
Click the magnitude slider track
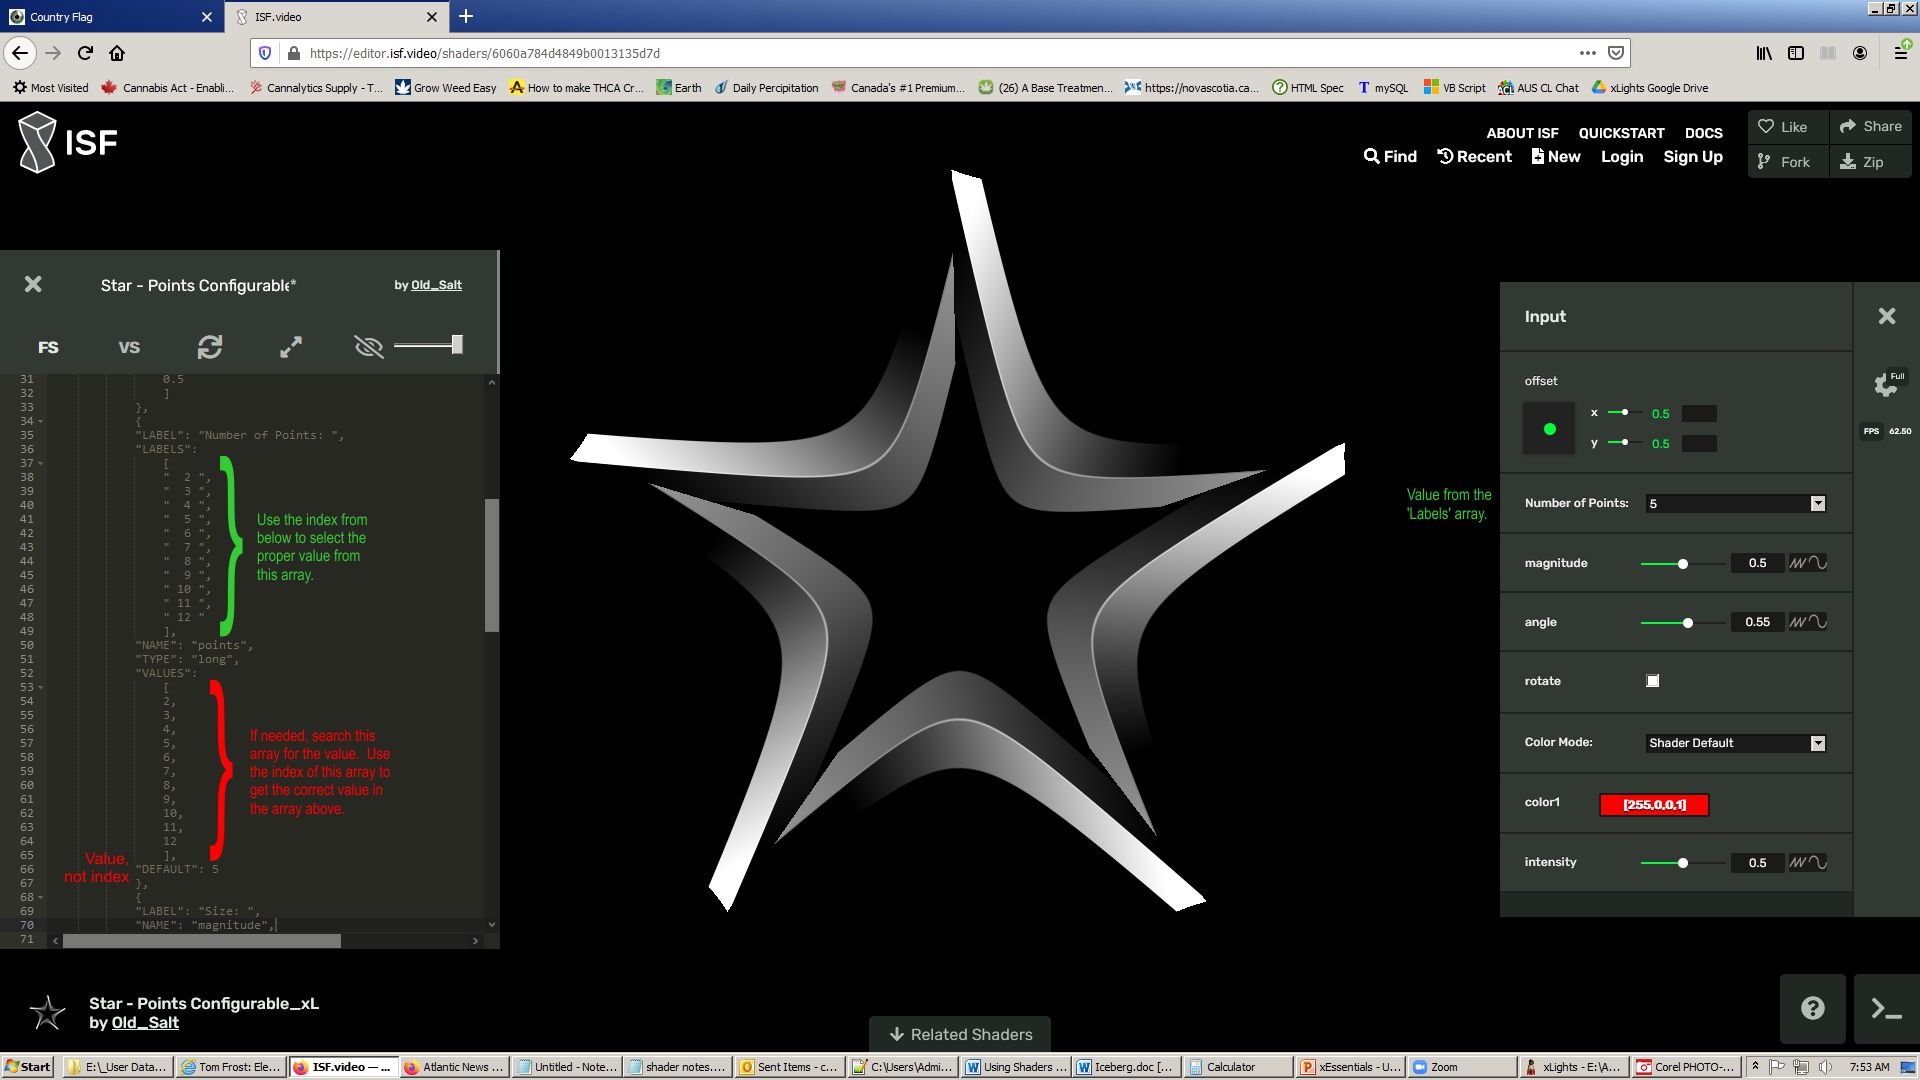coord(1682,564)
